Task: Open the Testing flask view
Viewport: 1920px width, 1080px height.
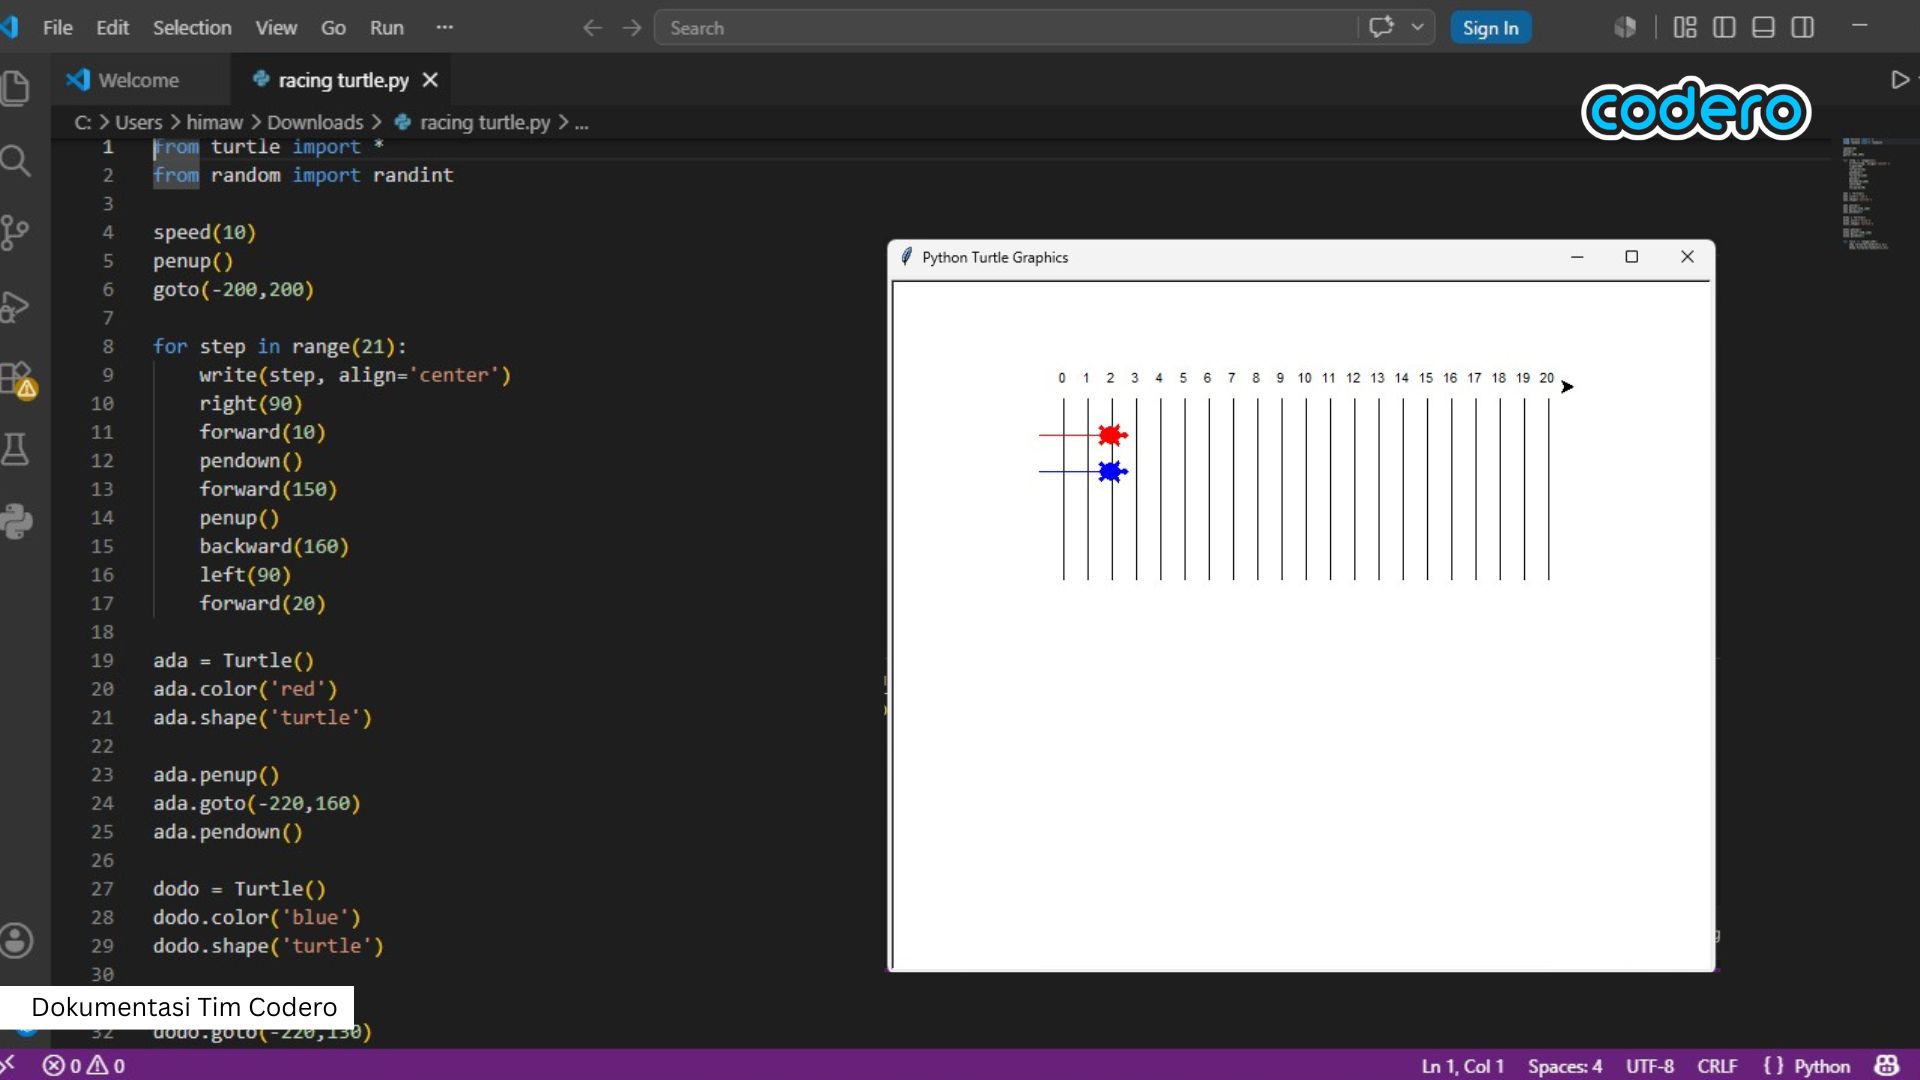Action: point(15,450)
